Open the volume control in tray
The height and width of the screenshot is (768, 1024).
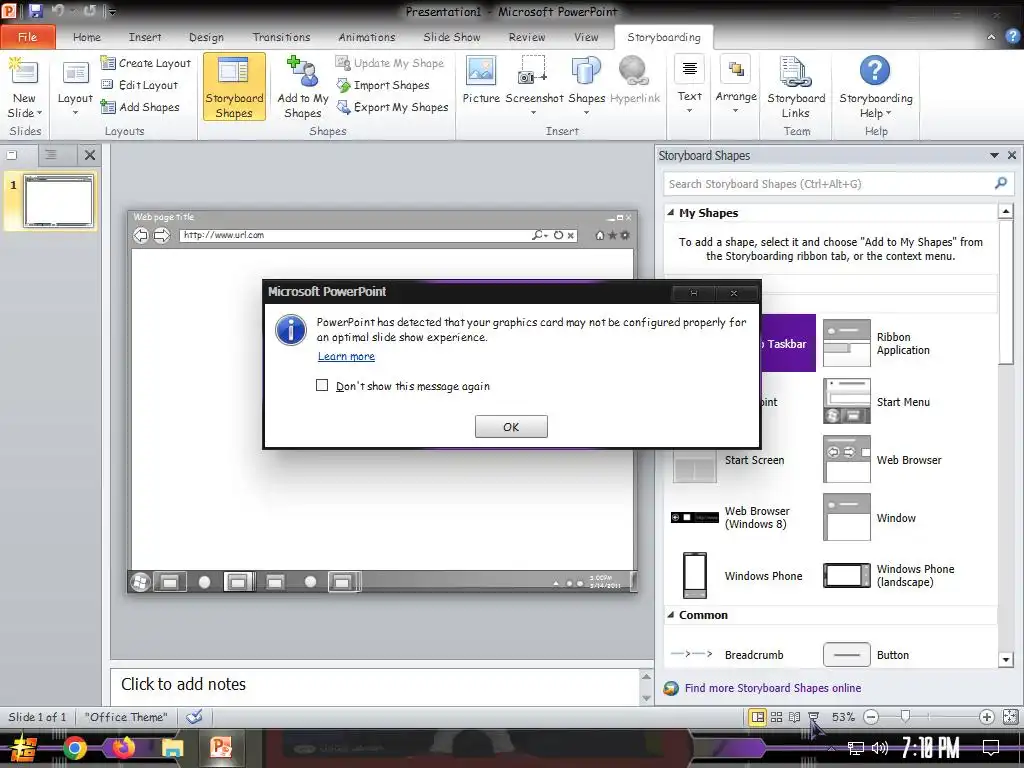880,748
